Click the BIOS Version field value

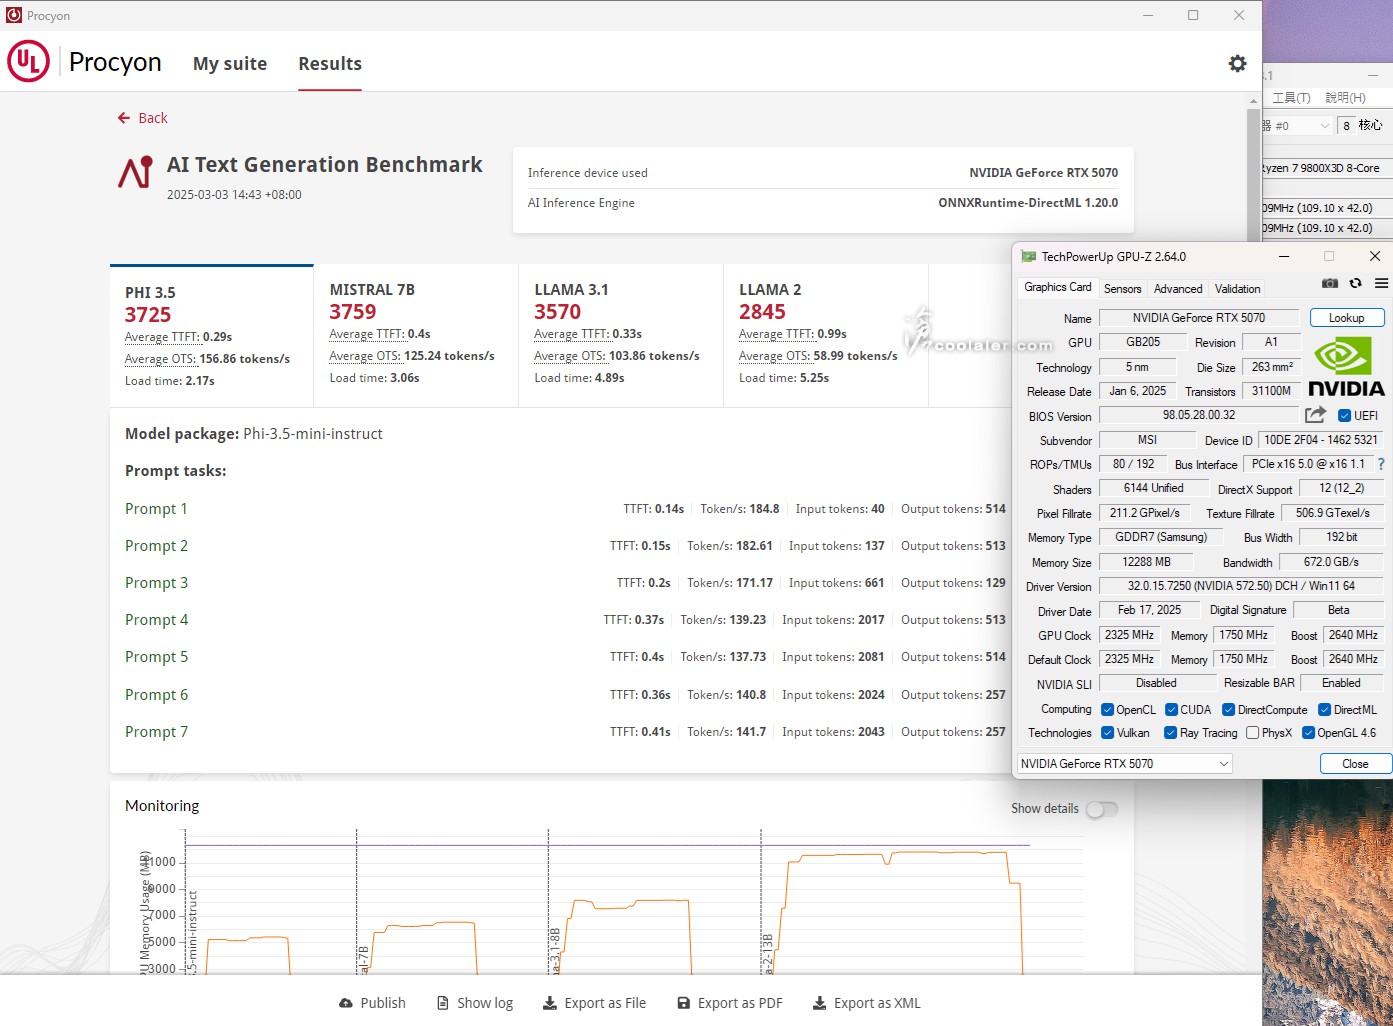1199,415
